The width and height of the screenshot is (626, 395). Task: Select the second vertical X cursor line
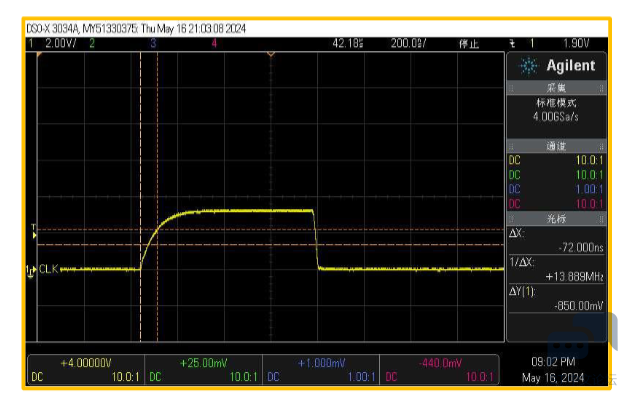(x=158, y=197)
